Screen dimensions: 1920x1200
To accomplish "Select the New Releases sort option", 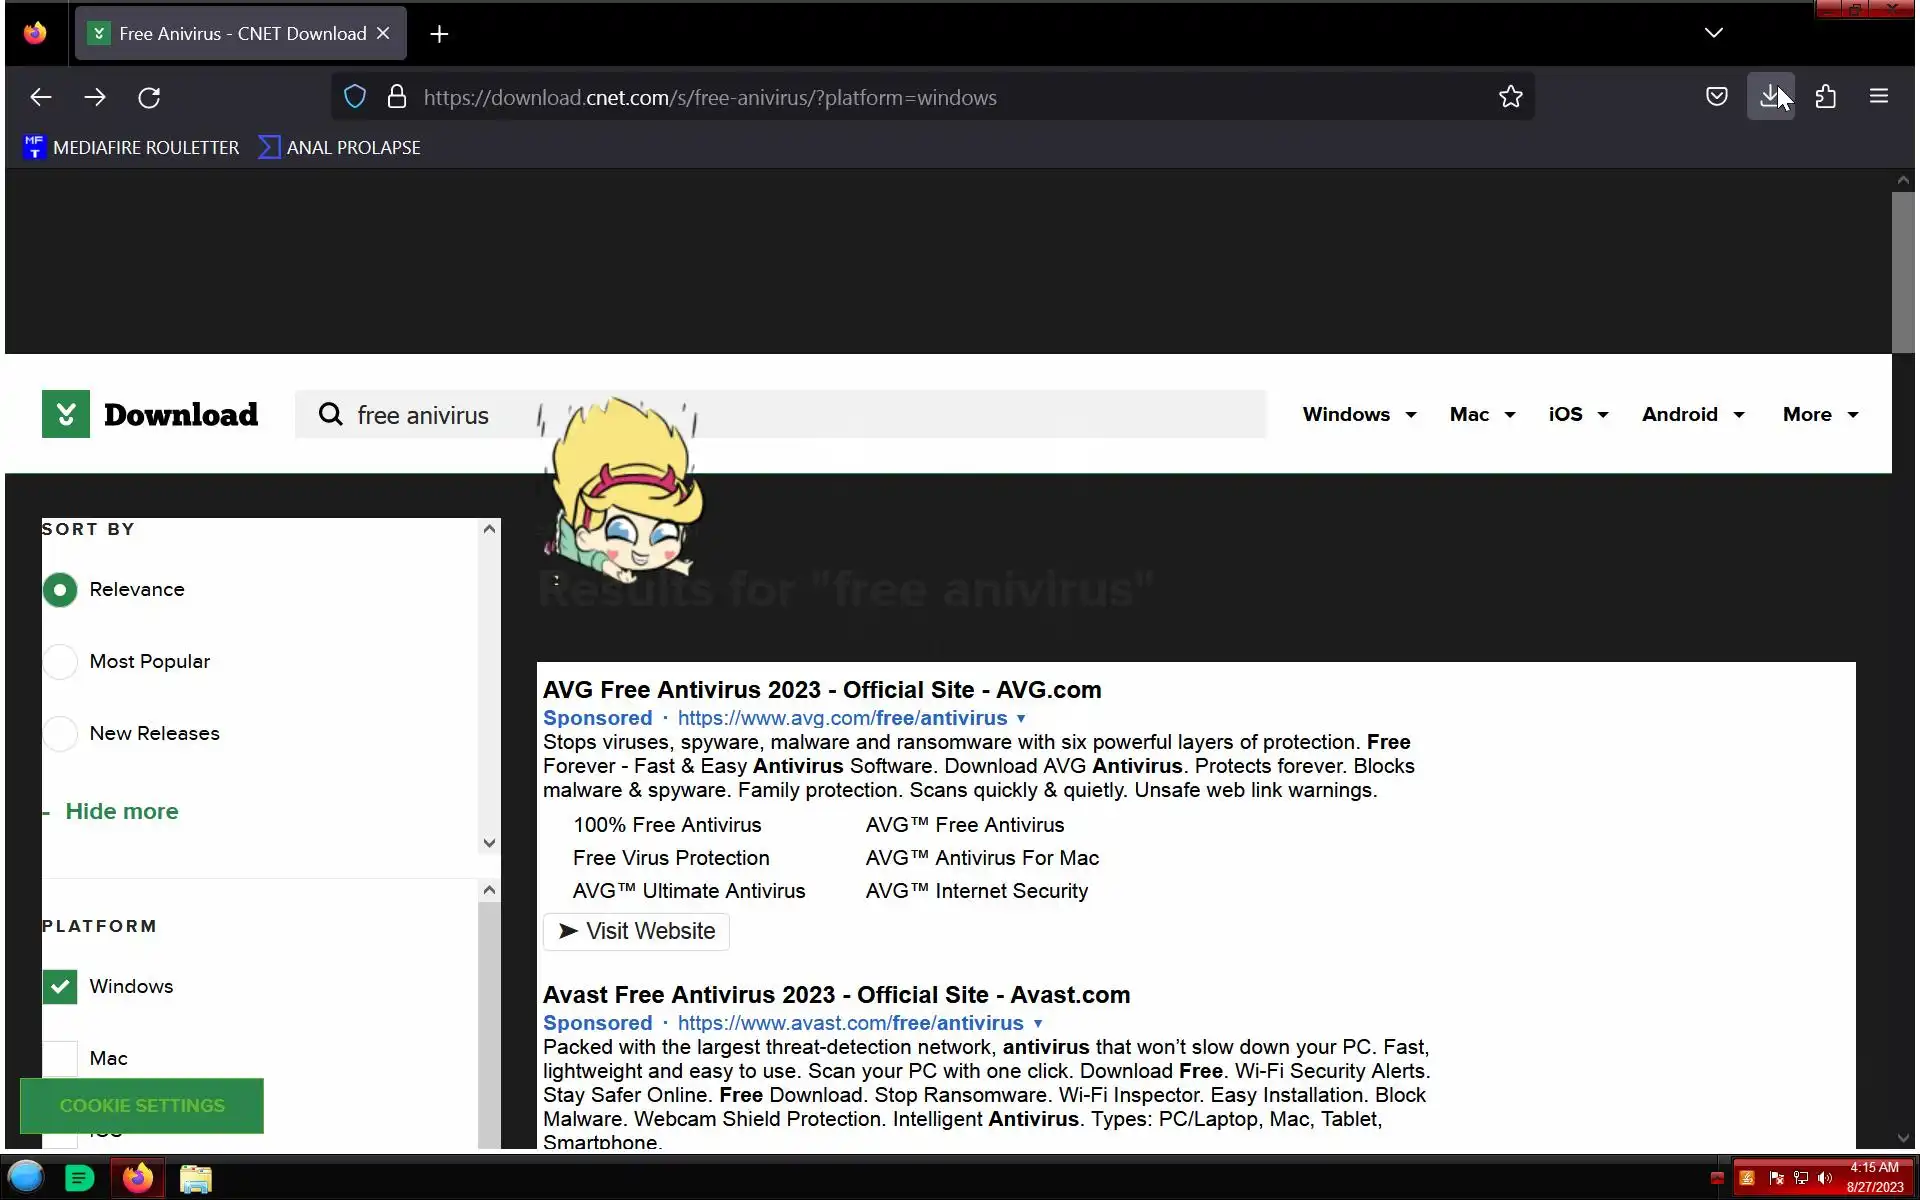I will [60, 734].
